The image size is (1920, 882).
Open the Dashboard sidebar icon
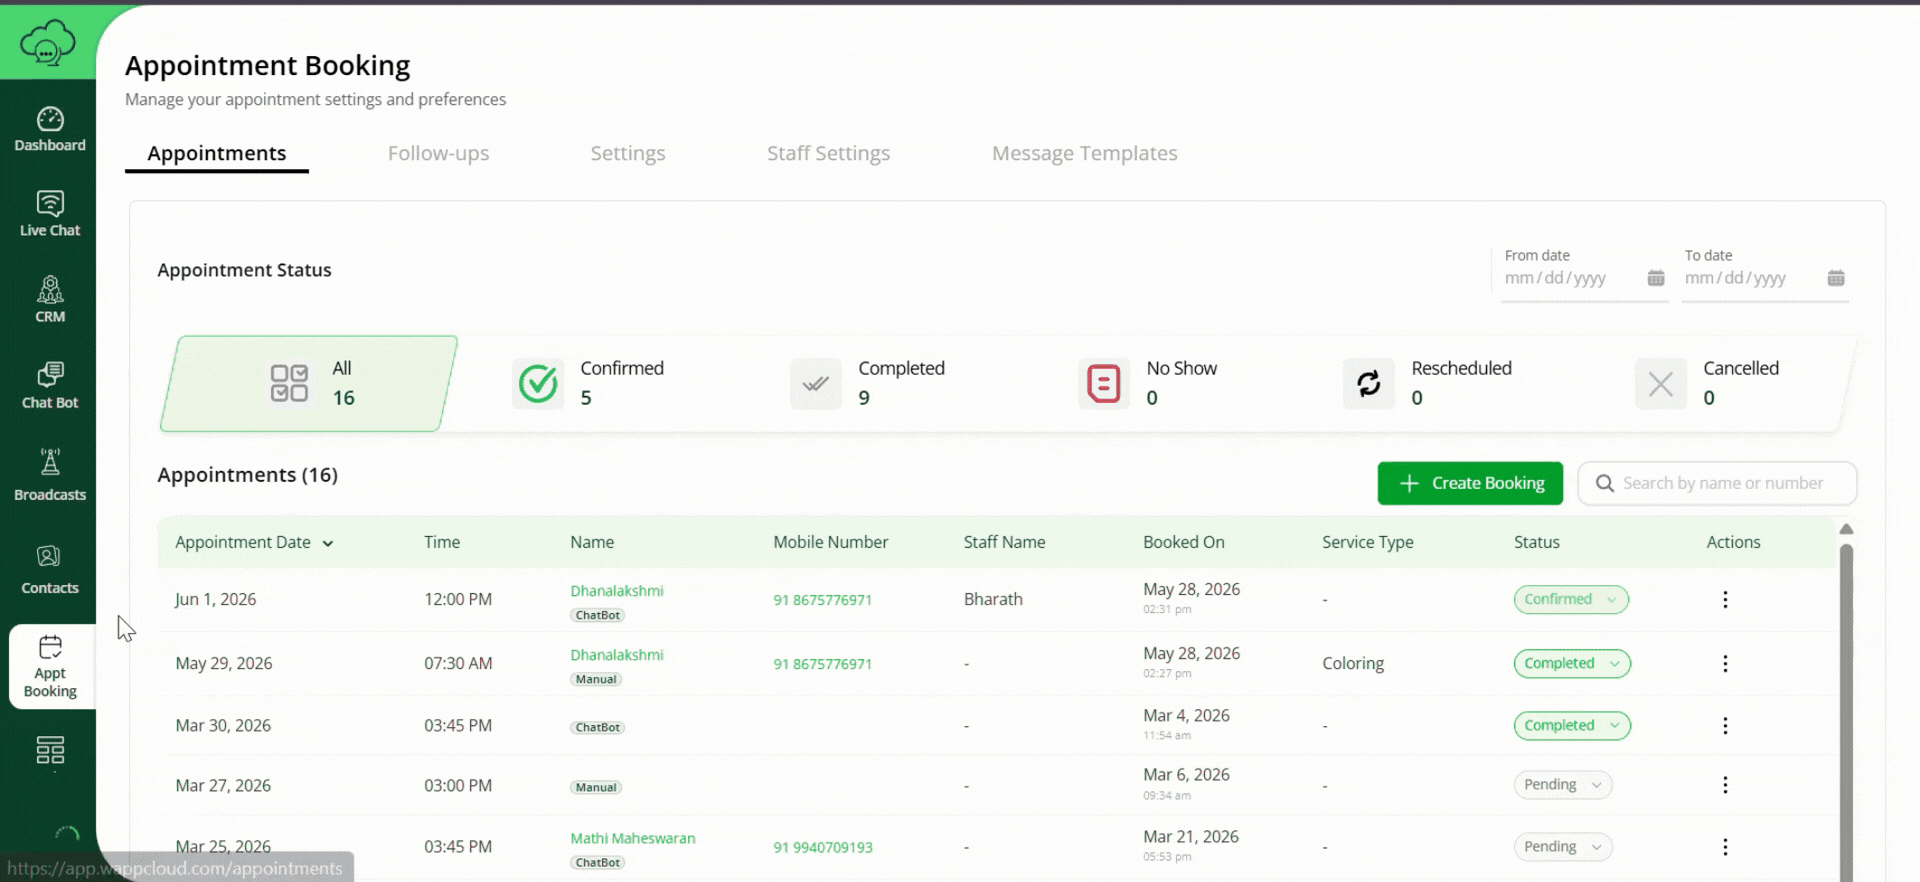[x=50, y=129]
